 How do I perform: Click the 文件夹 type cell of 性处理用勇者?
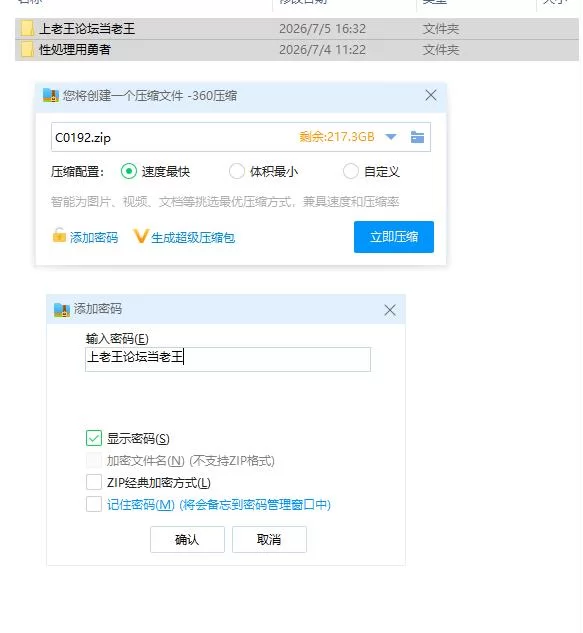[x=440, y=50]
